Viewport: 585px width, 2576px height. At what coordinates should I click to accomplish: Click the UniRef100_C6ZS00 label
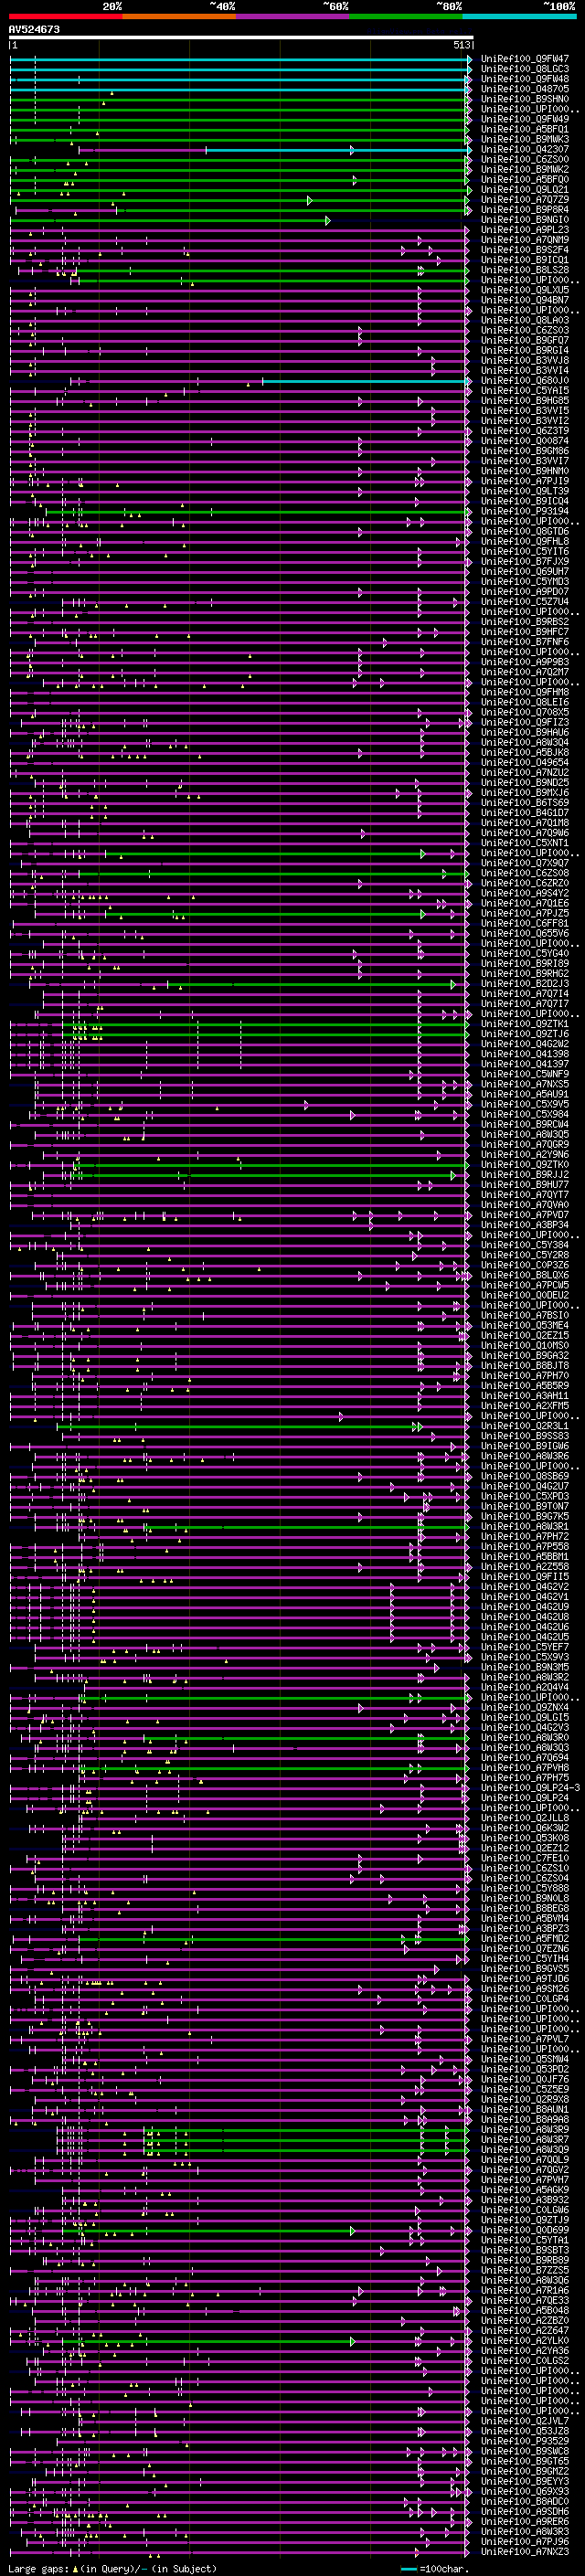click(525, 159)
